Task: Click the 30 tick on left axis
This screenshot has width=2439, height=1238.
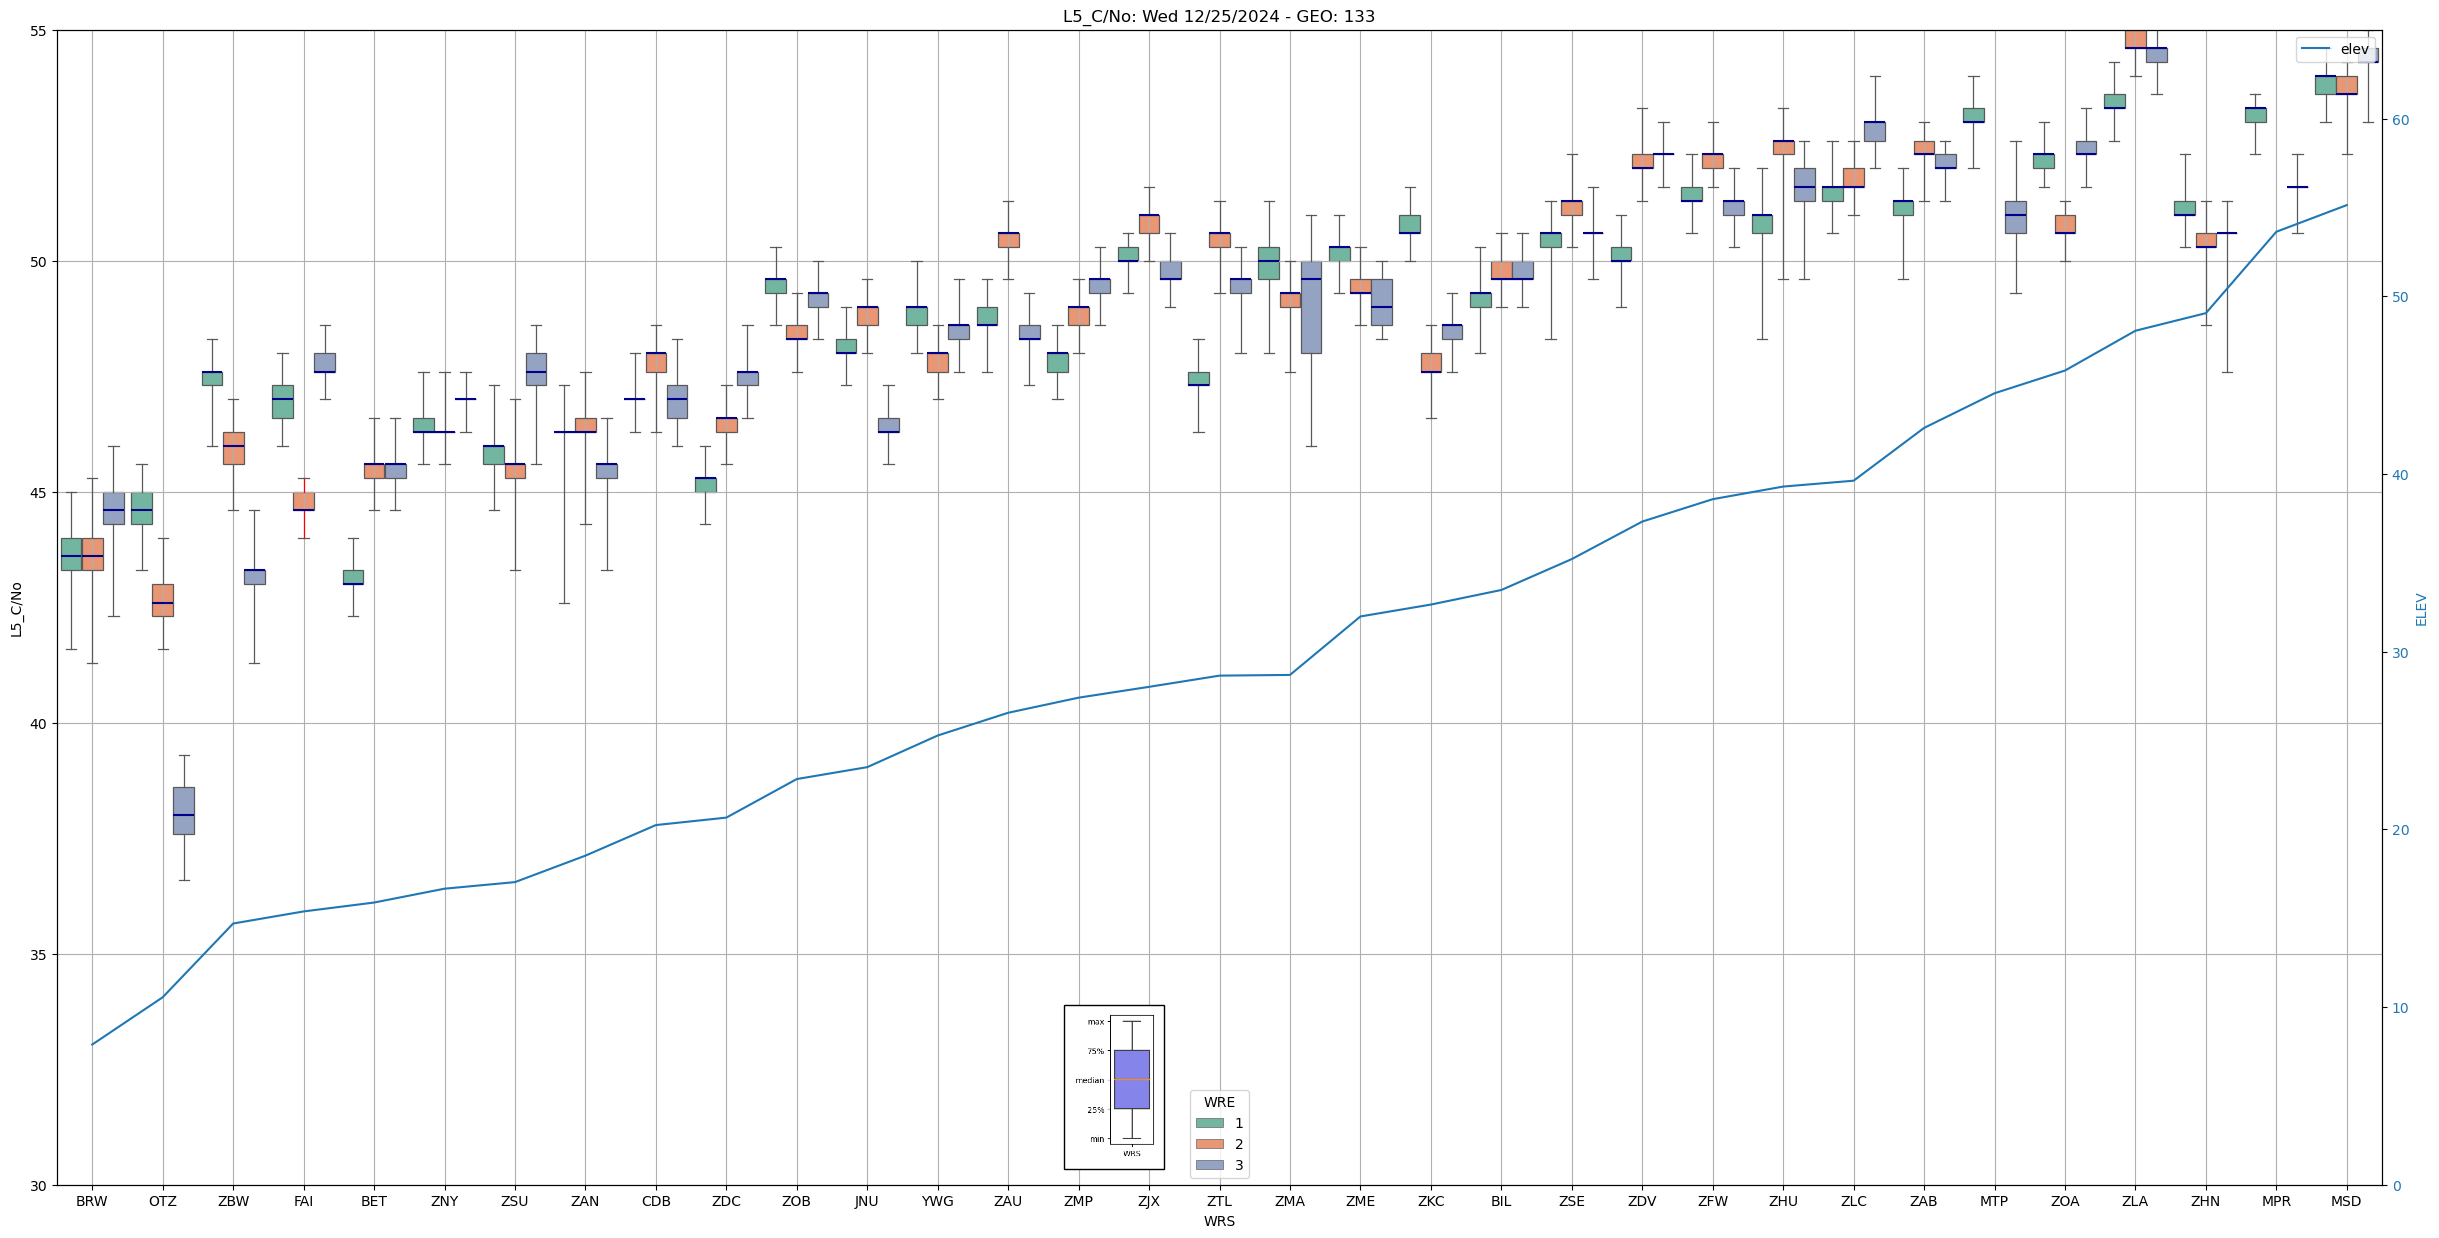Action: coord(39,1186)
